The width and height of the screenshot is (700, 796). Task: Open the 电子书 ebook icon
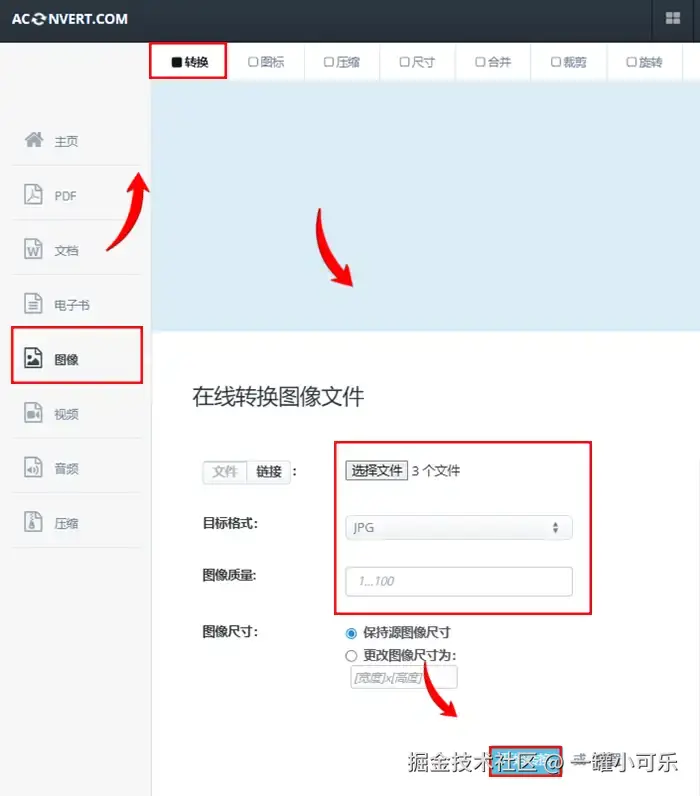click(34, 304)
